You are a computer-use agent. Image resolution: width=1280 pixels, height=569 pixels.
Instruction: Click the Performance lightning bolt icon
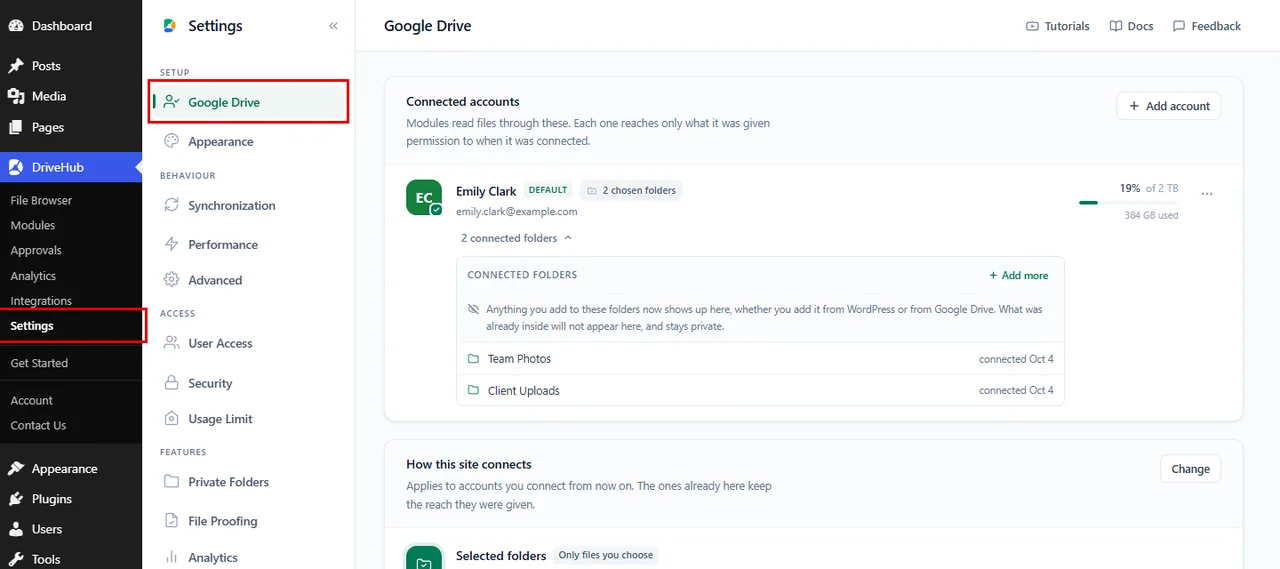pyautogui.click(x=171, y=244)
